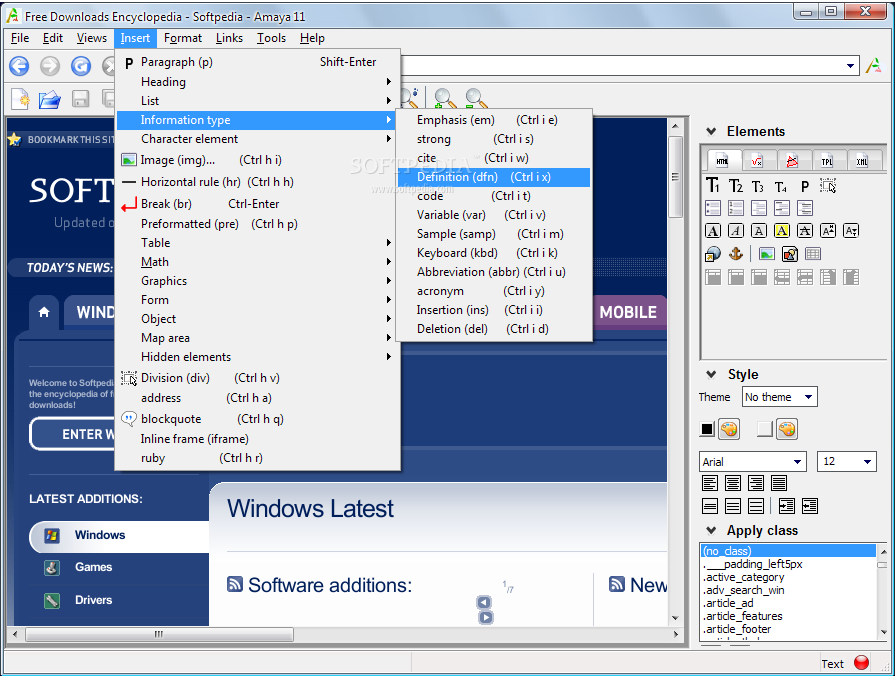This screenshot has height=676, width=895.
Task: Click the increase indent icon
Action: pyautogui.click(x=787, y=506)
